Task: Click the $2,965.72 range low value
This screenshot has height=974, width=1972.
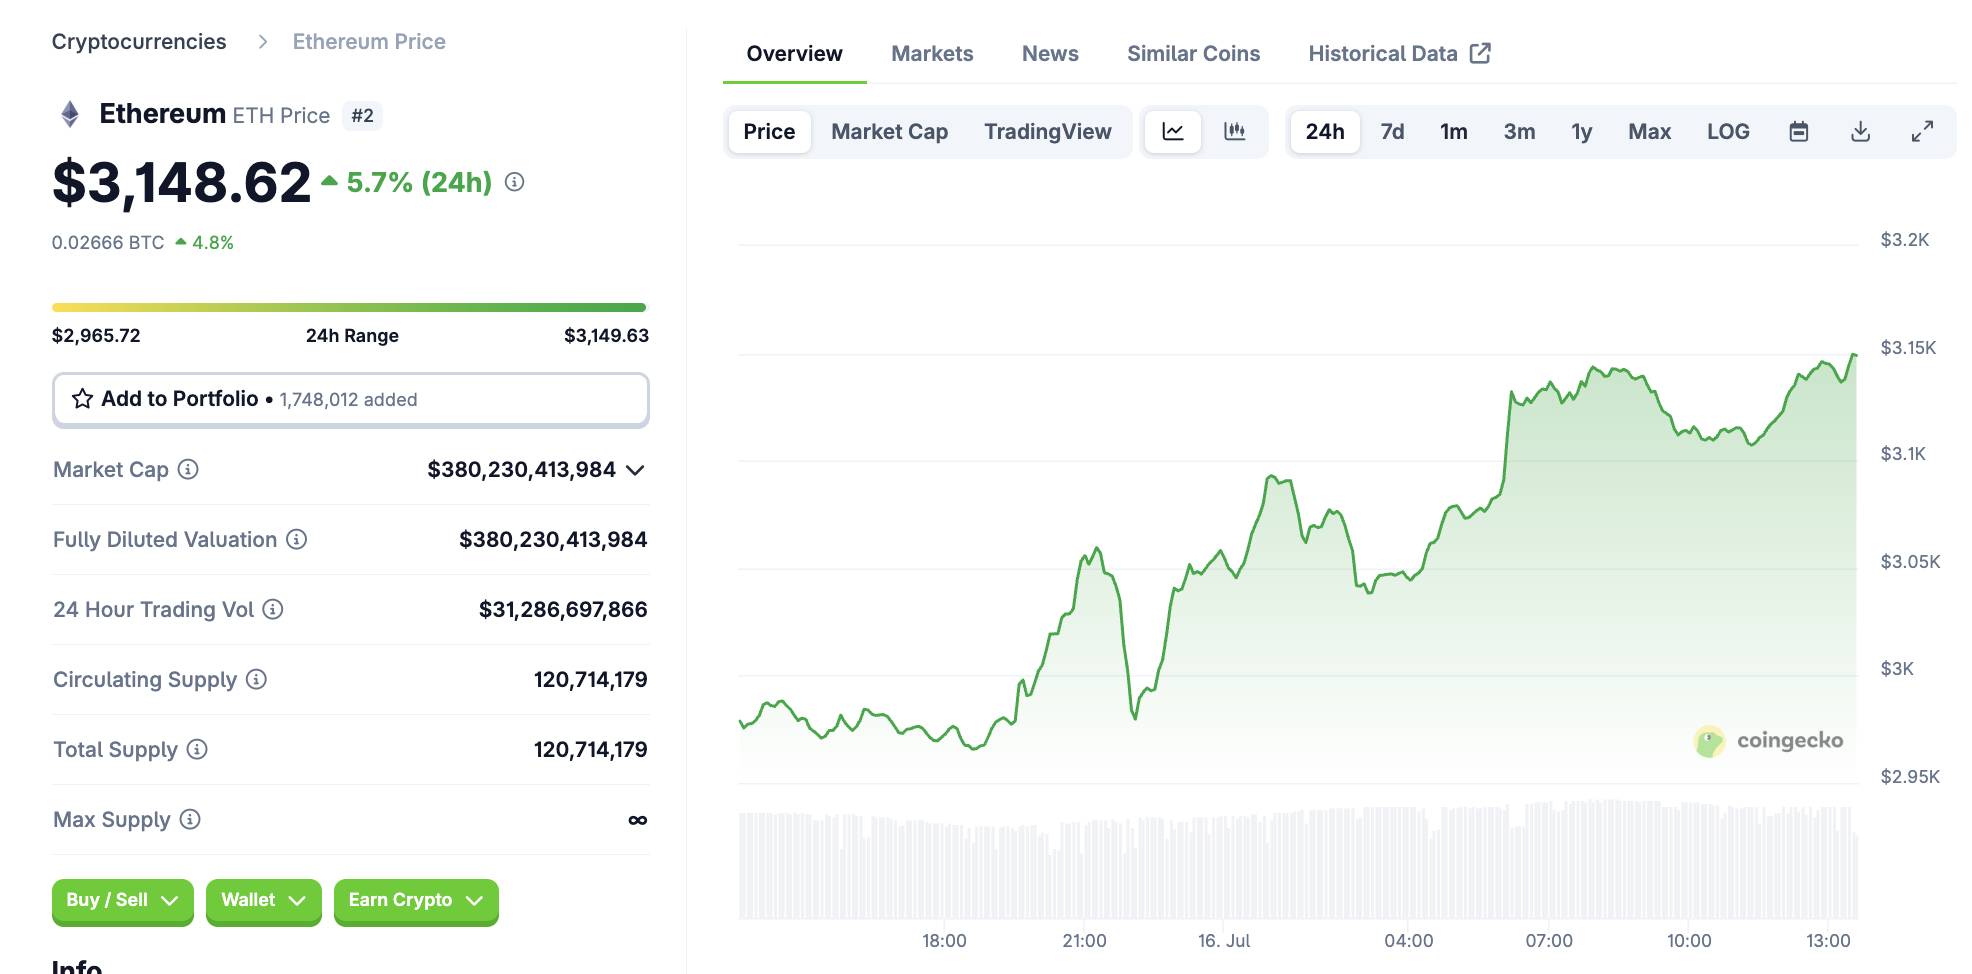Action: point(96,335)
